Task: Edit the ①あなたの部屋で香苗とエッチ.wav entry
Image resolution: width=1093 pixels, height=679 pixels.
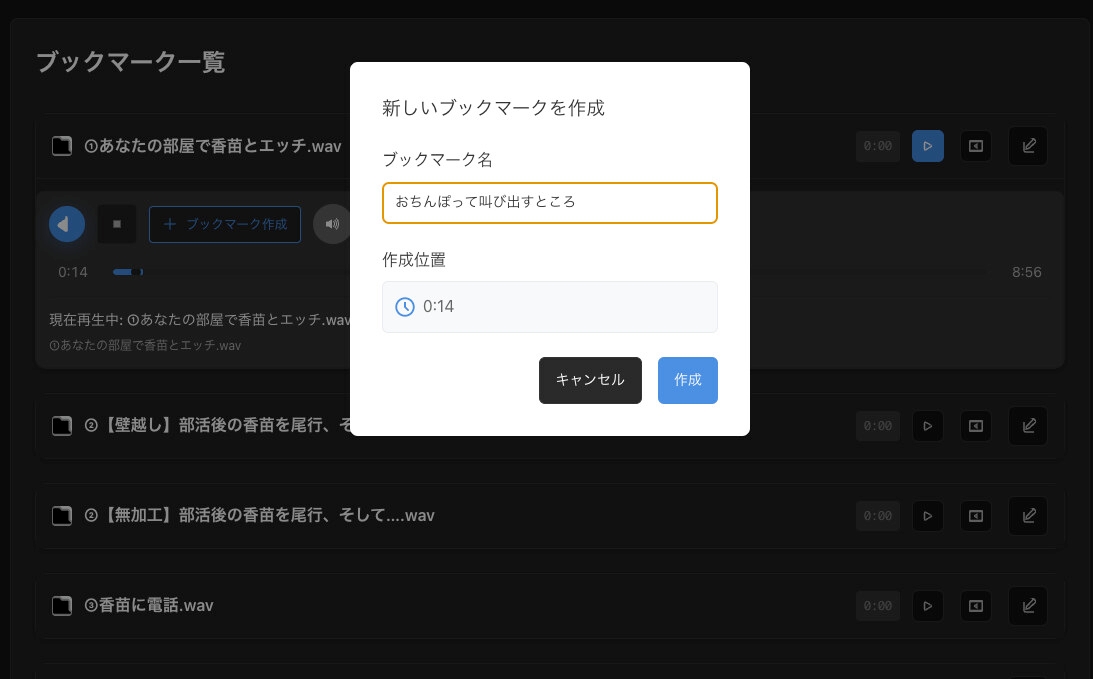Action: click(1028, 146)
